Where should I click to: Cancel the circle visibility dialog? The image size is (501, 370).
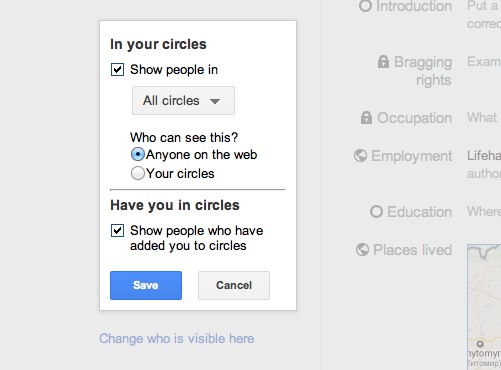tap(234, 285)
